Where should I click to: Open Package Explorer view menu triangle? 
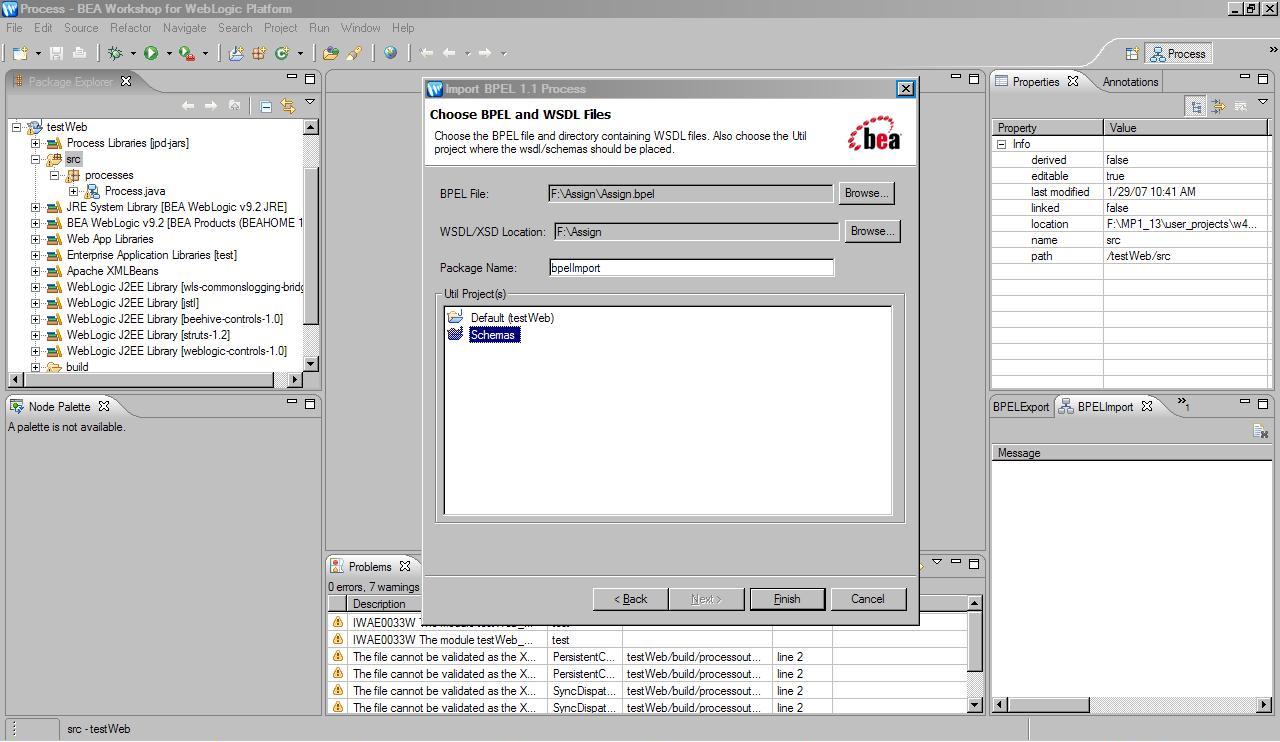(x=310, y=102)
